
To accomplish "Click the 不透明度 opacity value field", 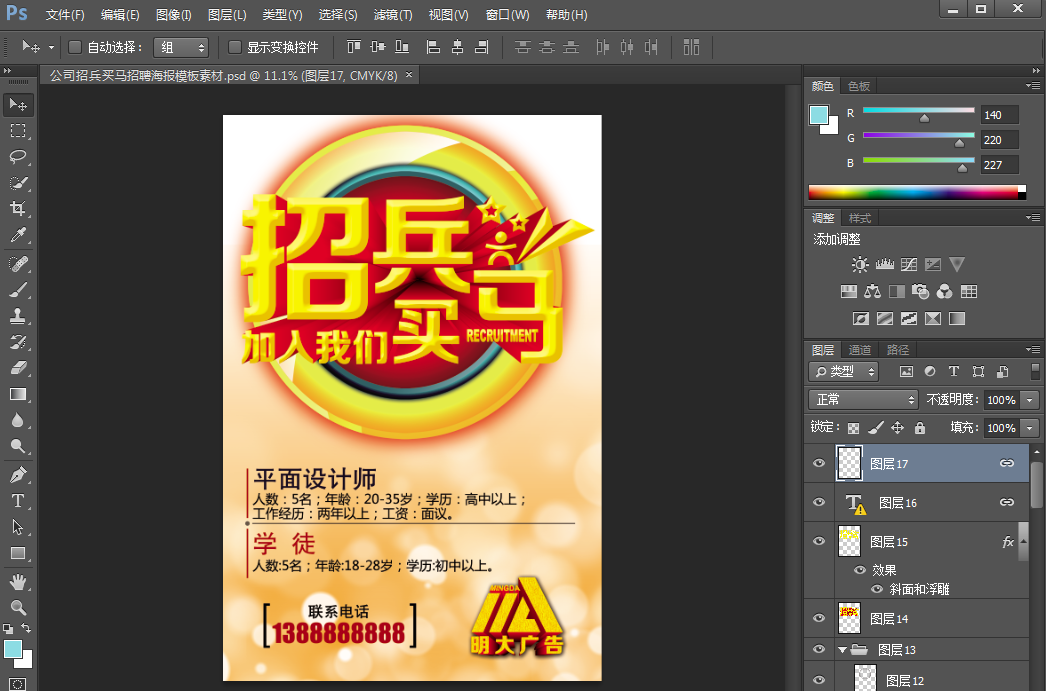I will pos(1001,400).
